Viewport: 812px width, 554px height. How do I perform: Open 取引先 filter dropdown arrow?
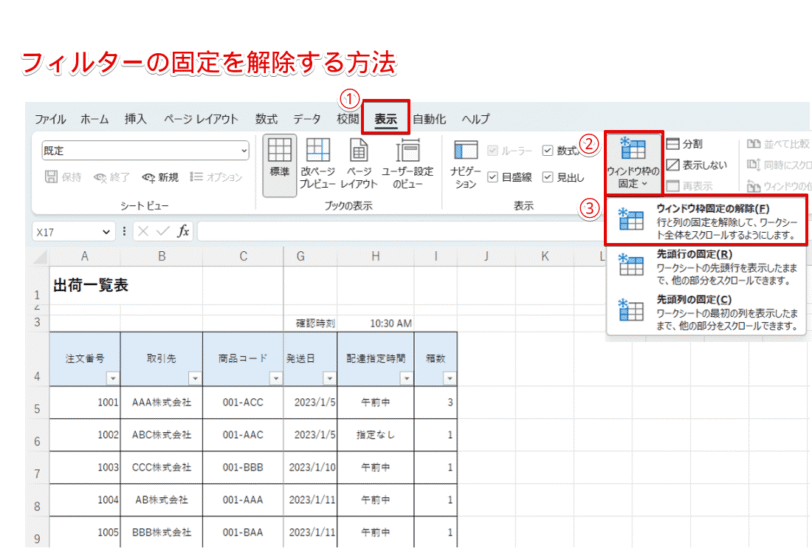point(195,378)
